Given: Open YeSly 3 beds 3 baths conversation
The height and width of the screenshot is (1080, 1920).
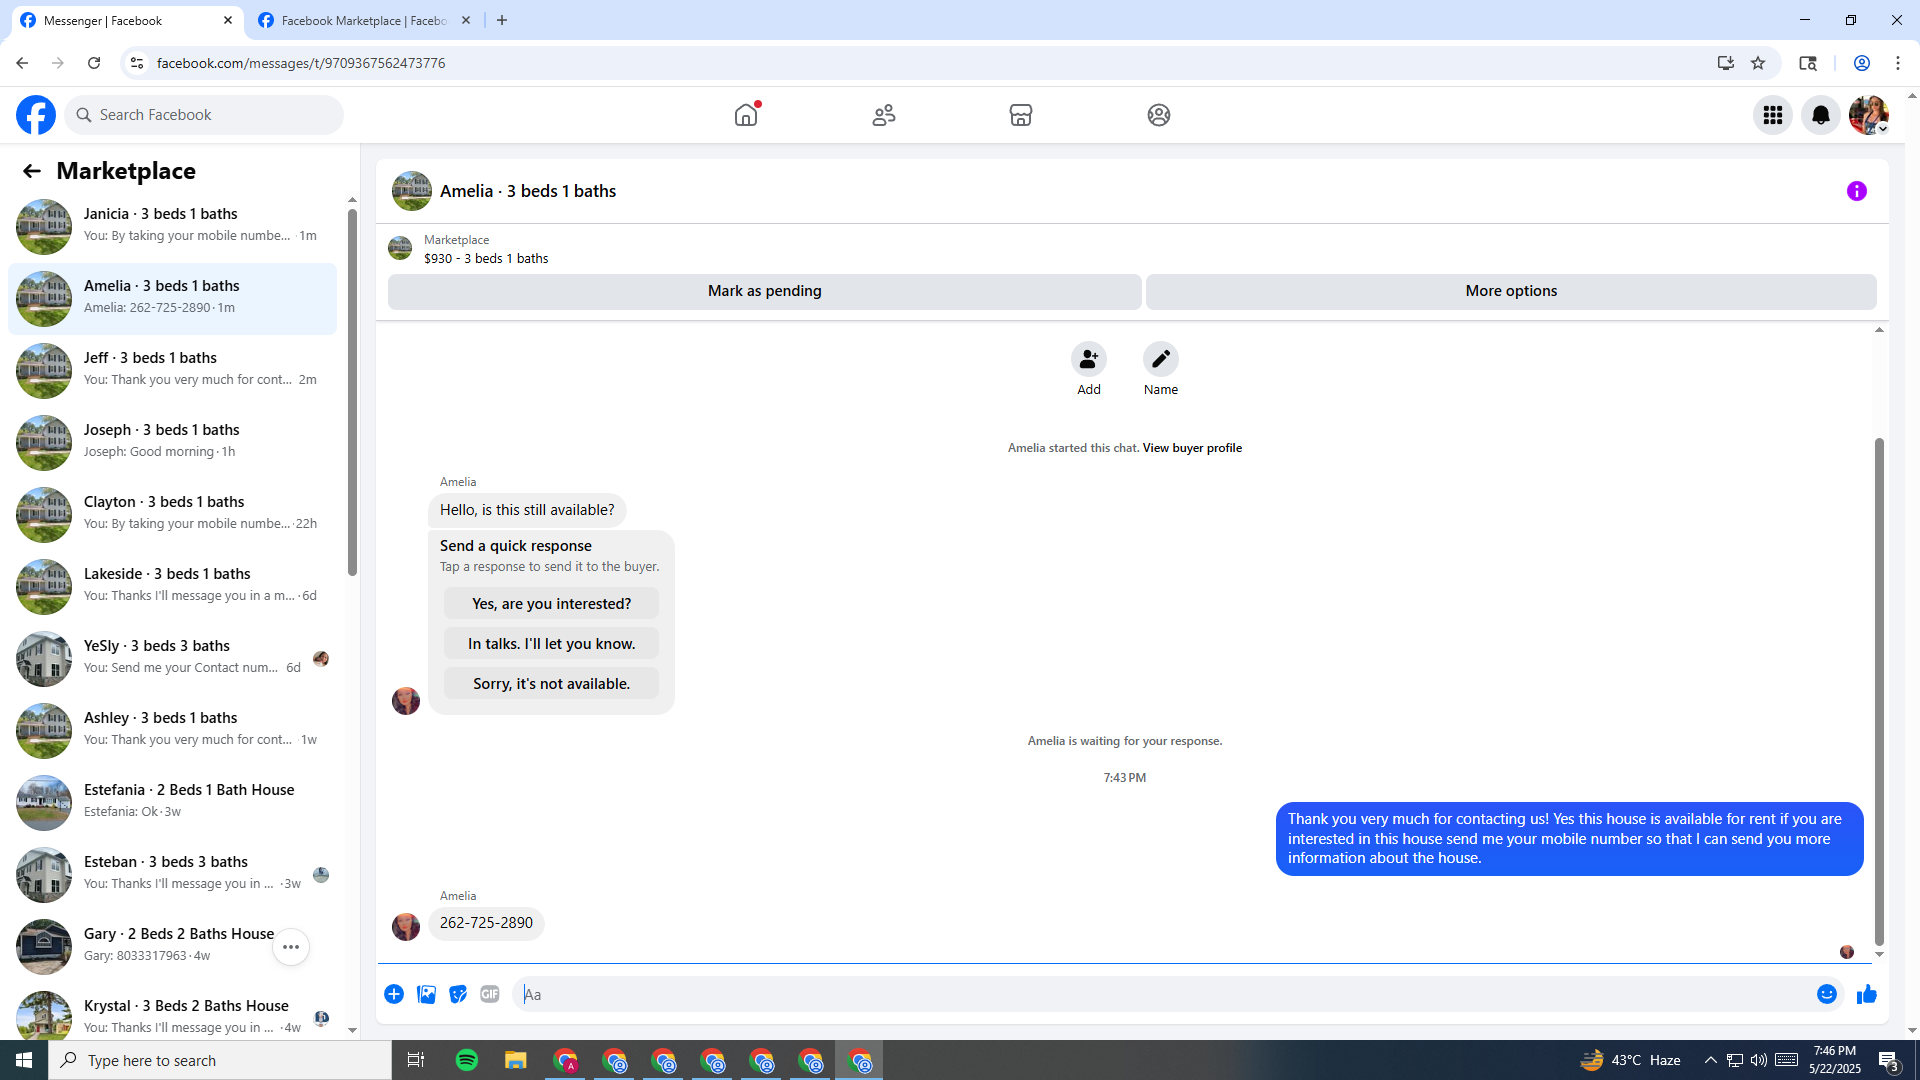Looking at the screenshot, I should tap(172, 659).
